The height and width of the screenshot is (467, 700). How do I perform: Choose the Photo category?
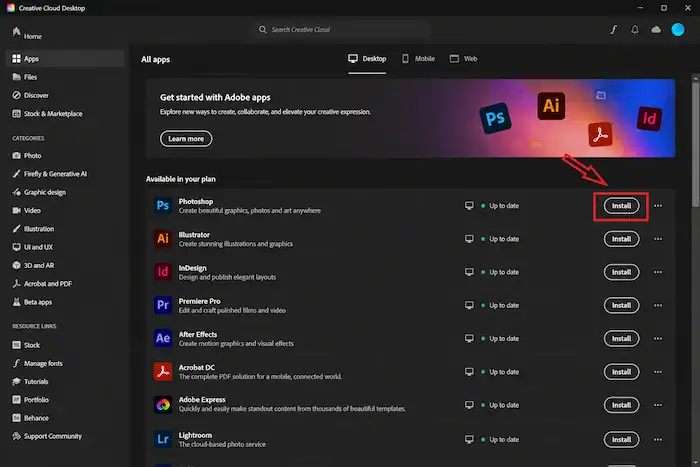point(27,155)
